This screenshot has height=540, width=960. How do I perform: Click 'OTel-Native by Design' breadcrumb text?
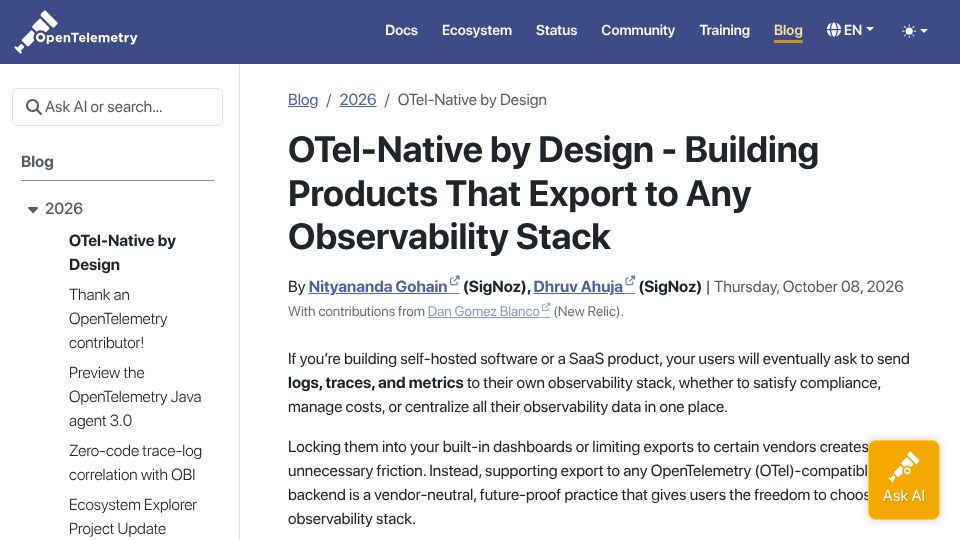472,100
